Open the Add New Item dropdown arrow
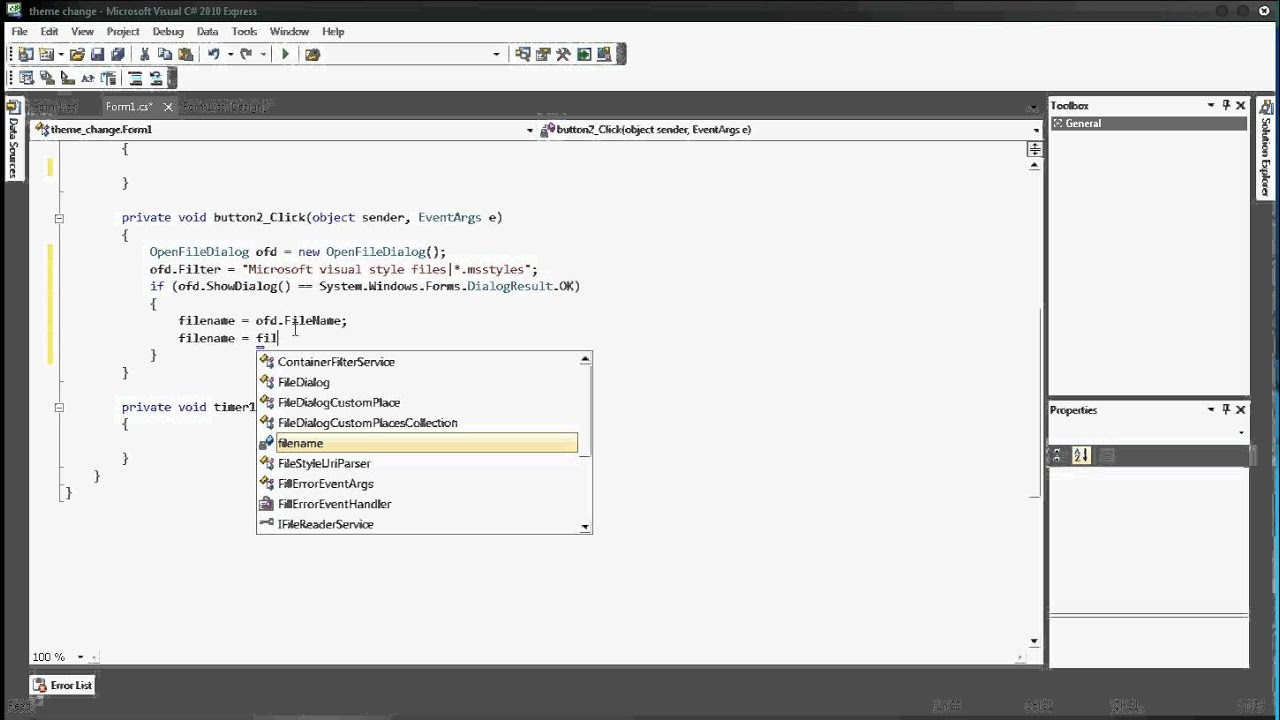1280x720 pixels. [x=61, y=55]
